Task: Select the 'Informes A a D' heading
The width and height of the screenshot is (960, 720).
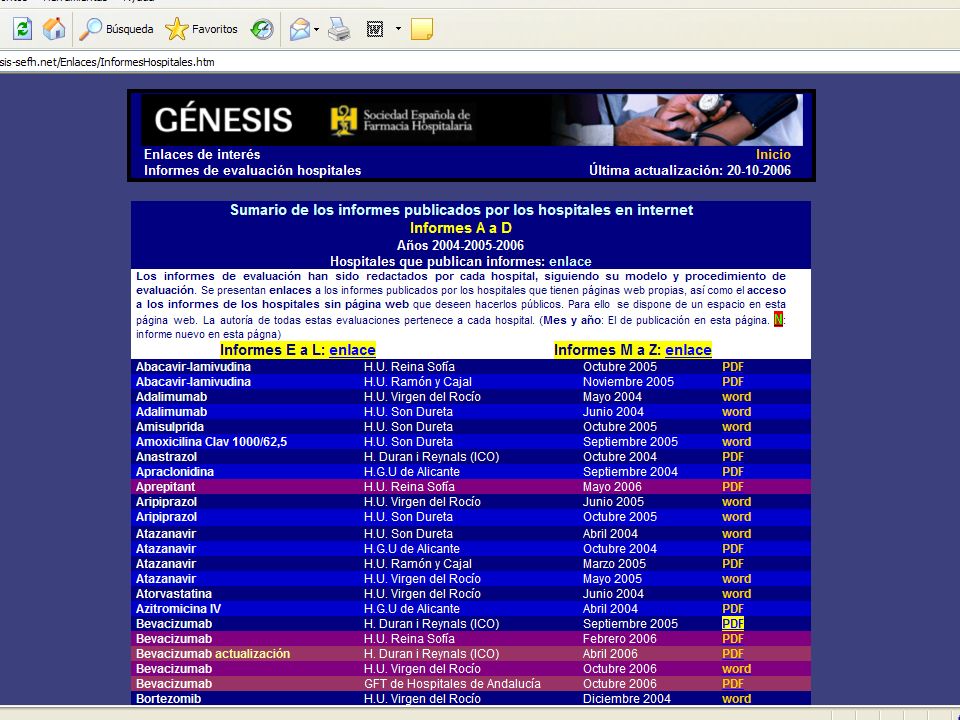Action: 460,228
